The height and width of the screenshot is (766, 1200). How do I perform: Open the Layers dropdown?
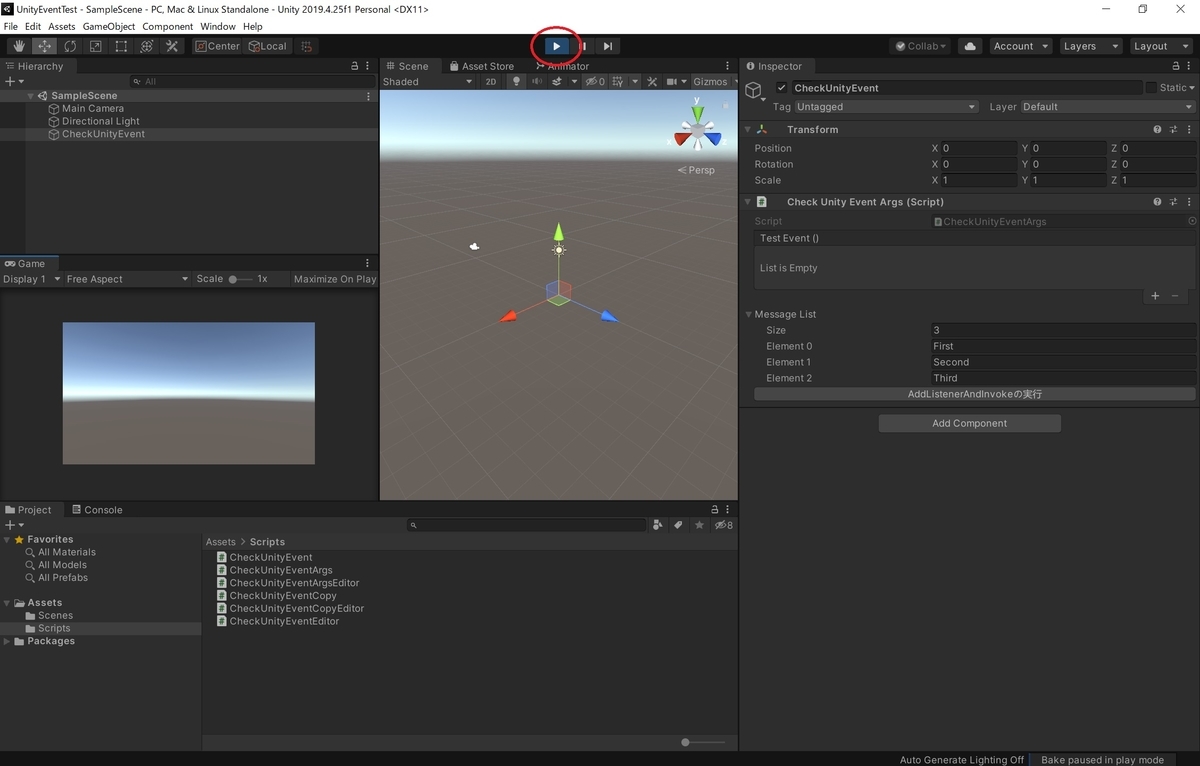pos(1089,46)
